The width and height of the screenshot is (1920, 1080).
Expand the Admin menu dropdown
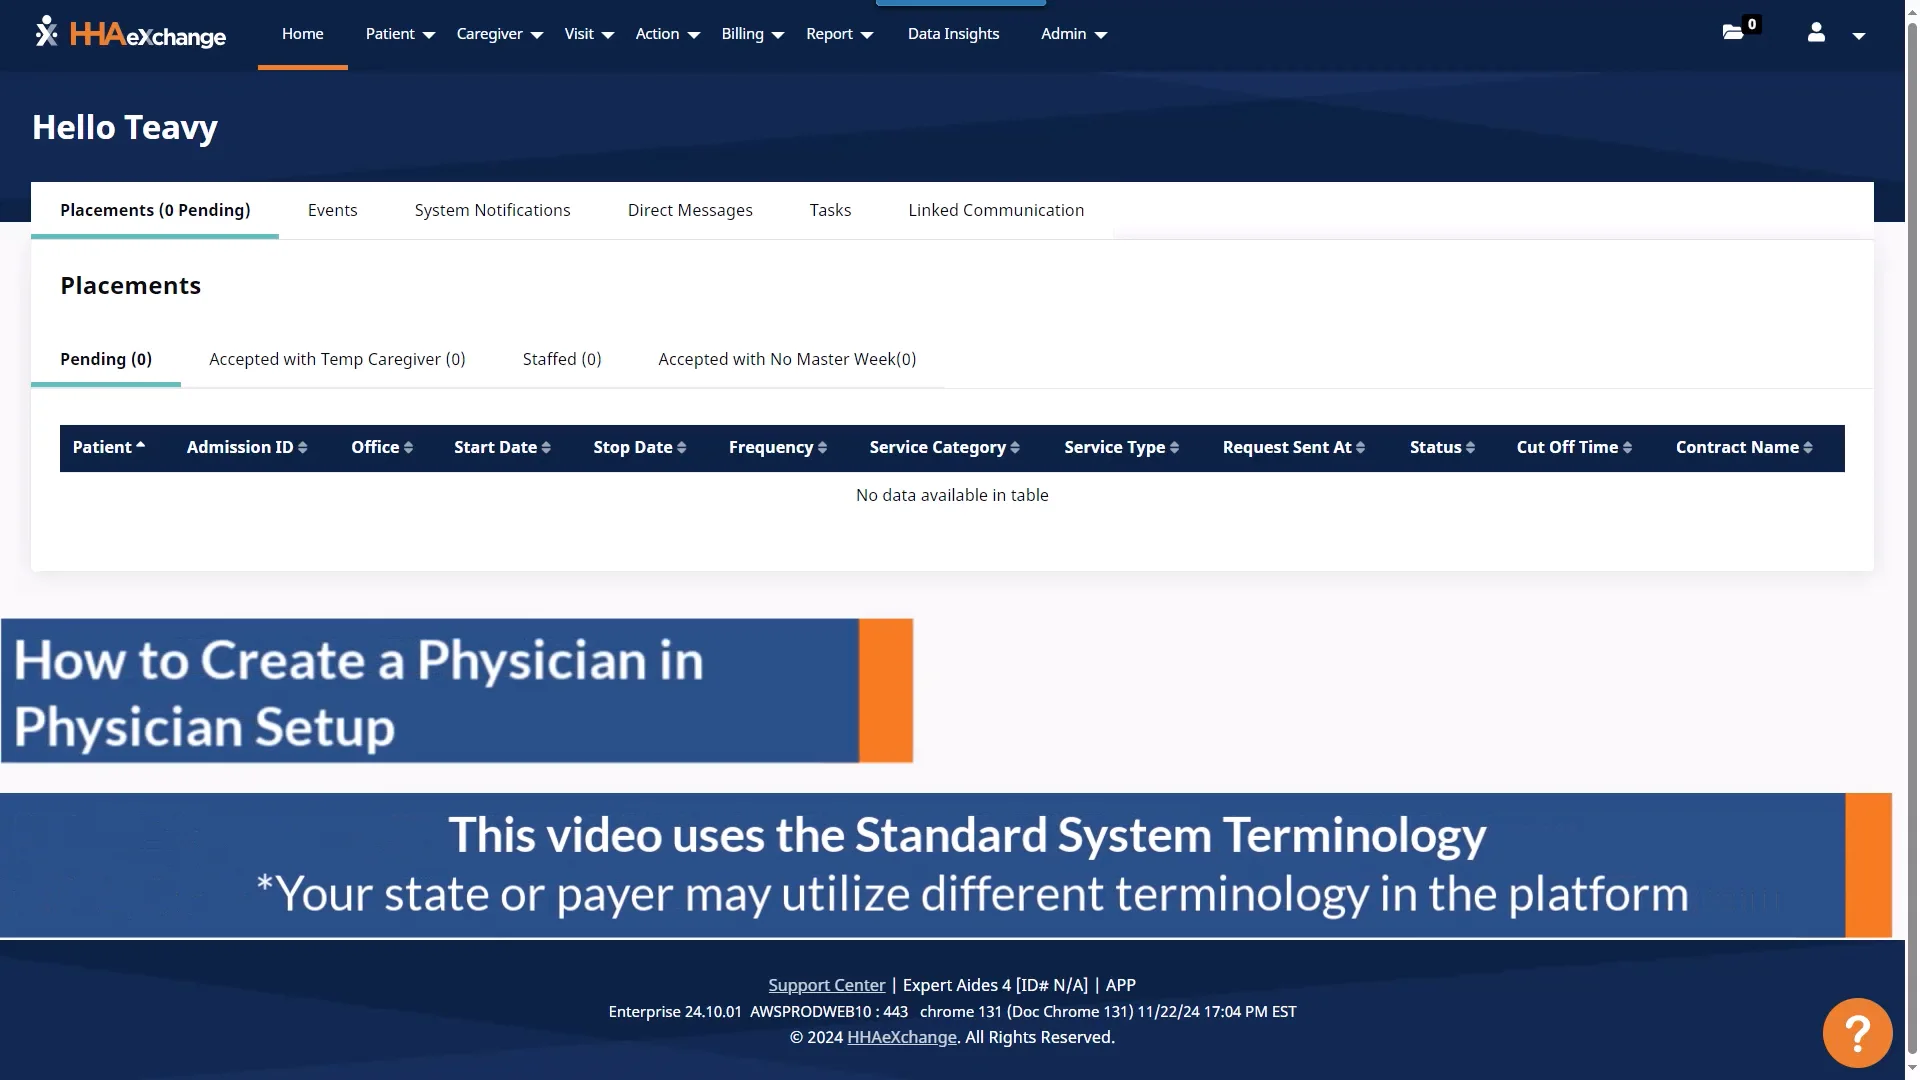(x=1073, y=33)
